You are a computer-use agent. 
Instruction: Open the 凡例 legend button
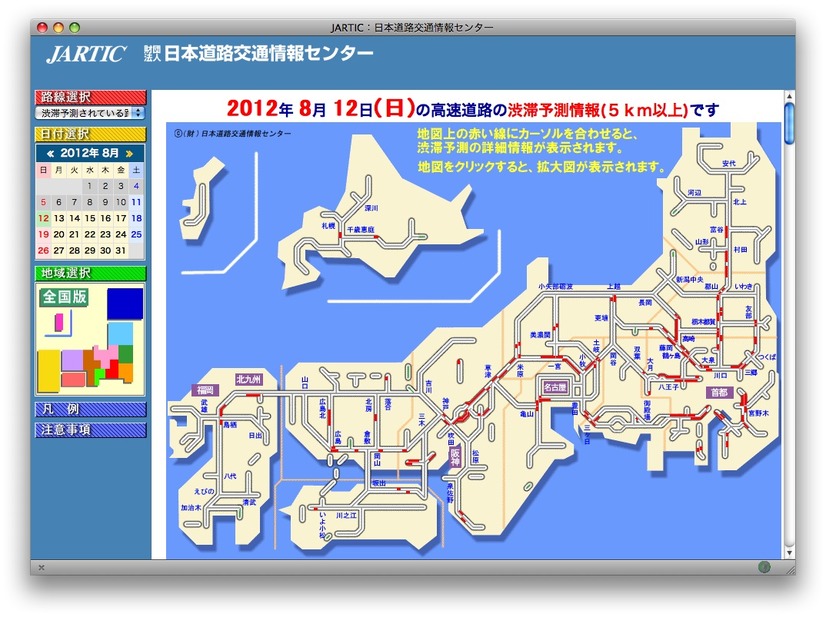pos(90,409)
